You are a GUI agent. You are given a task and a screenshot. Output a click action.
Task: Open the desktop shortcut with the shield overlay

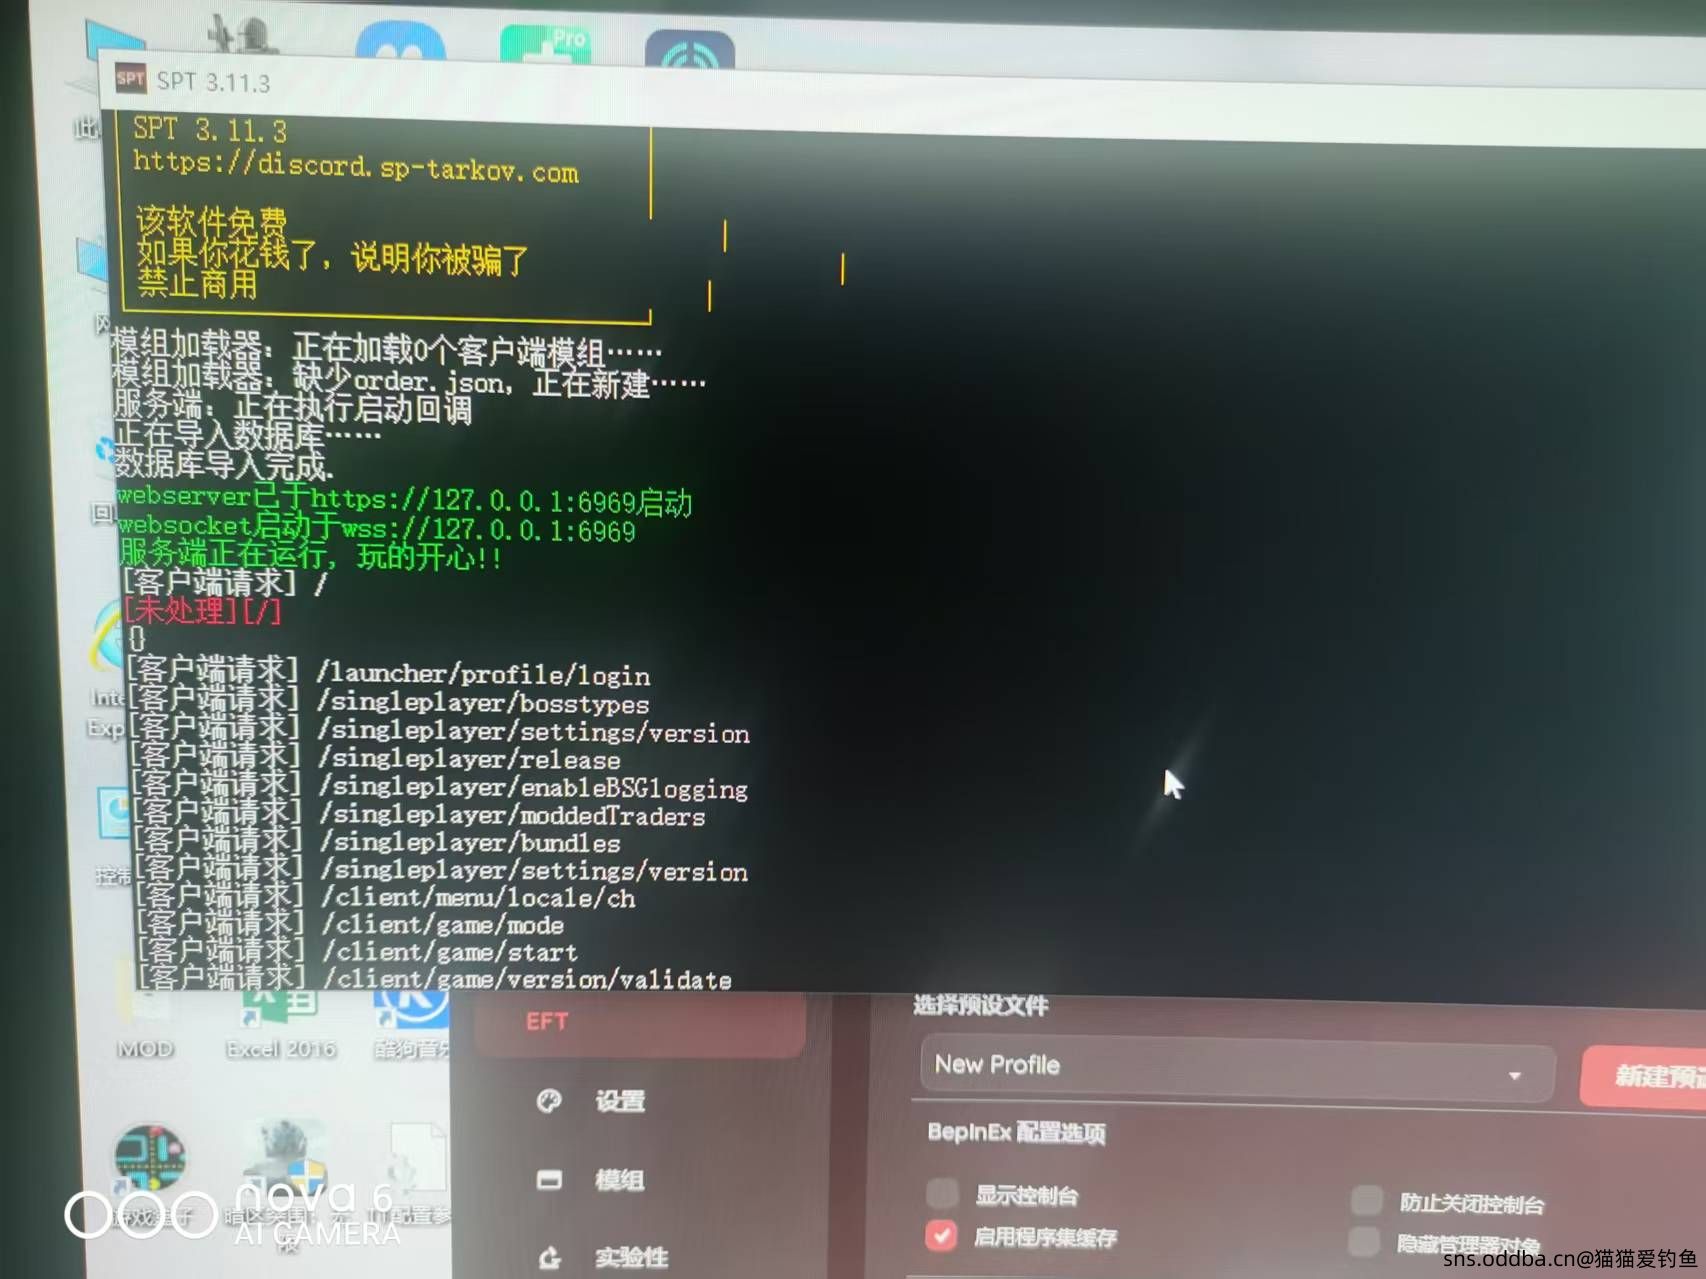click(x=286, y=1158)
